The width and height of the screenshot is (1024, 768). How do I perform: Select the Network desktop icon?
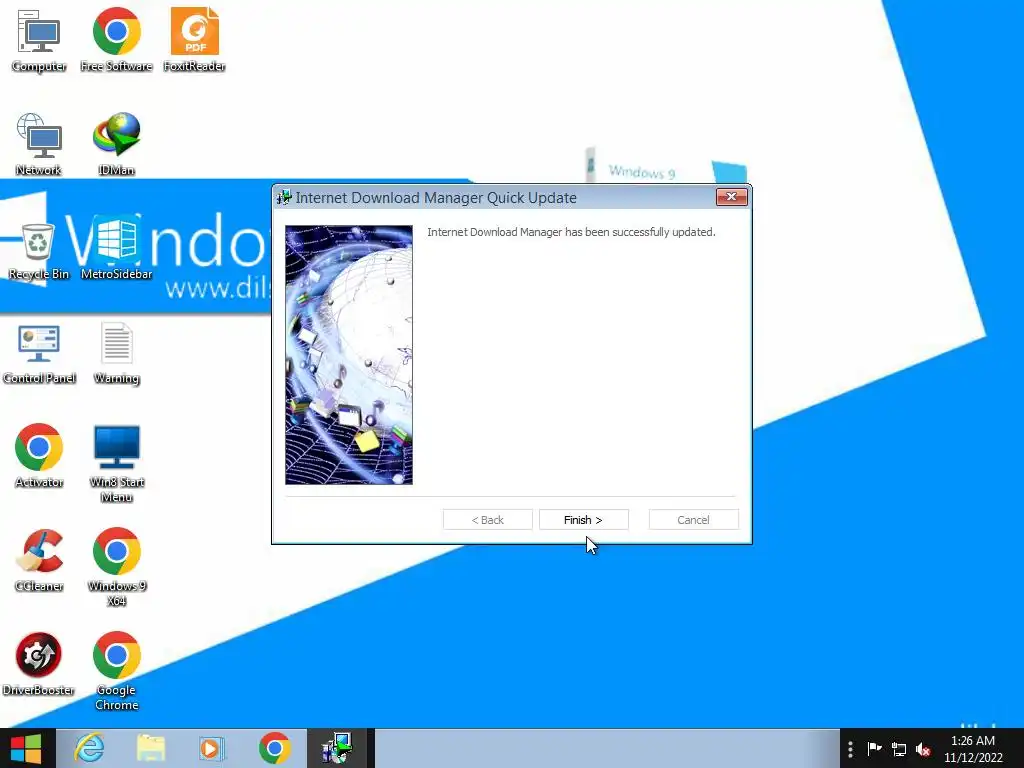pyautogui.click(x=39, y=144)
